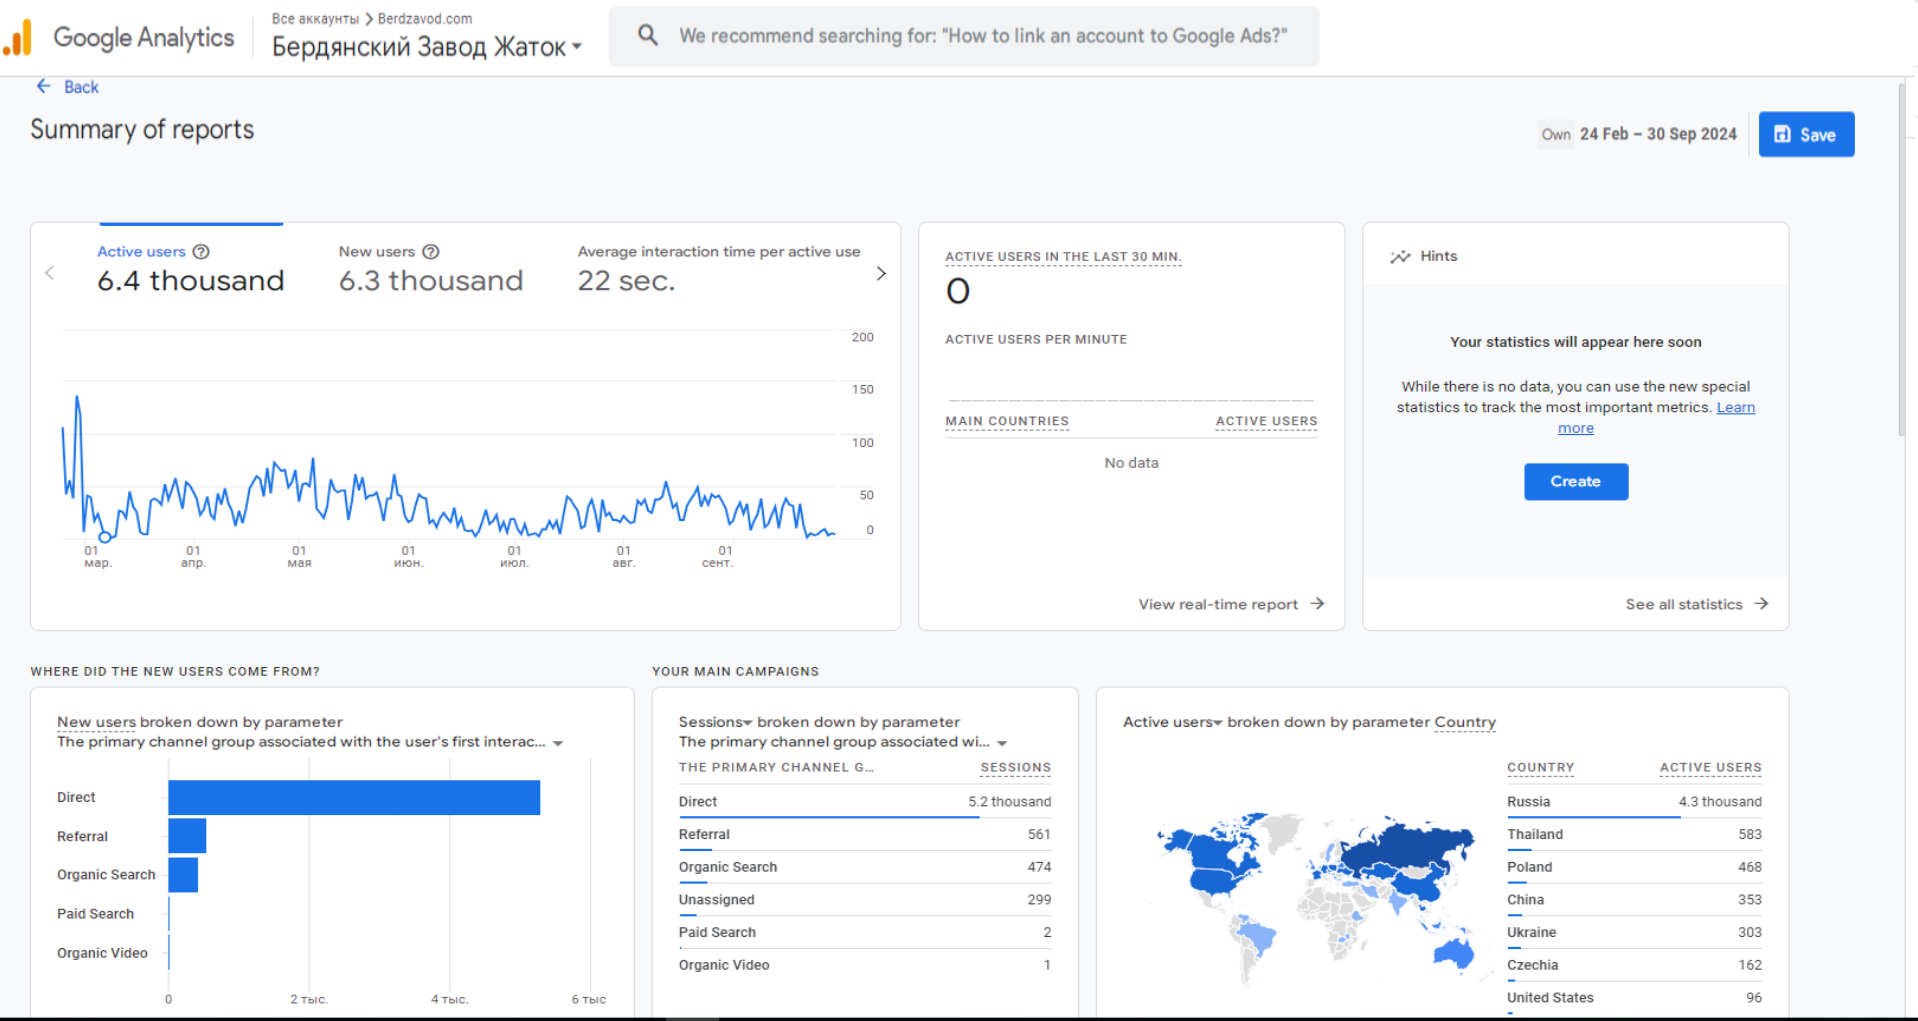Image resolution: width=1918 pixels, height=1021 pixels.
Task: Click Organic Video label in new users chart
Action: [x=102, y=953]
